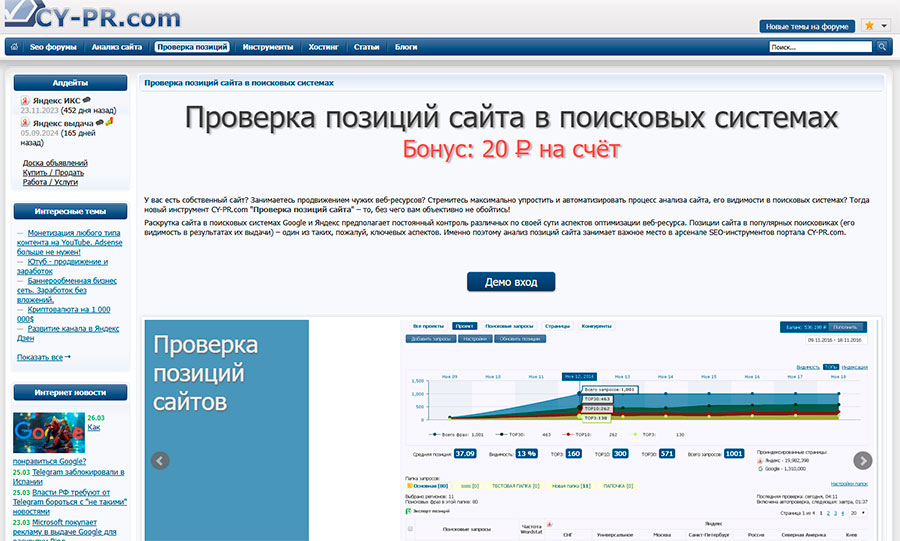
Task: Open Ютуб - продвижение и заработок topic
Action: (63, 266)
